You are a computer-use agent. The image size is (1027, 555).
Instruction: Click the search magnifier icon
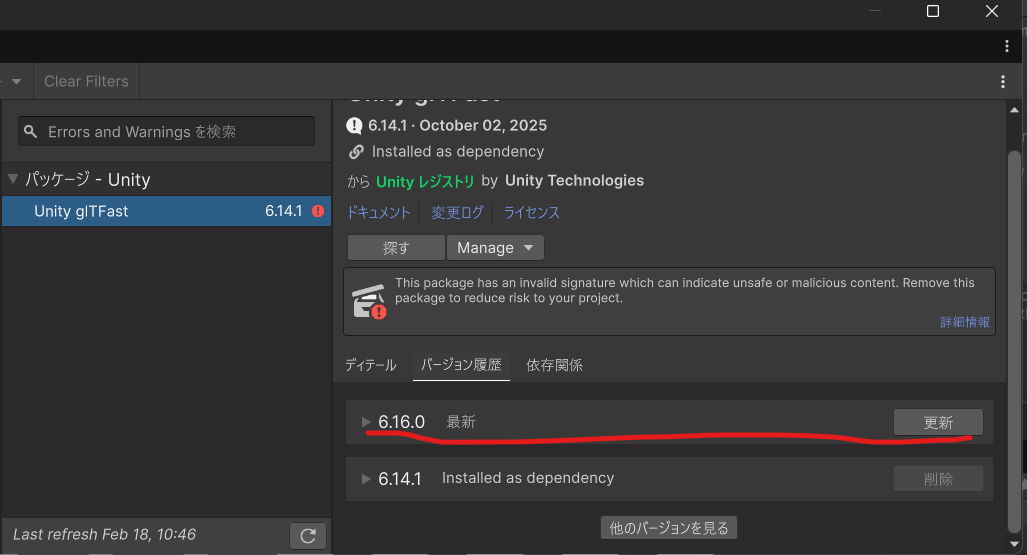point(31,132)
